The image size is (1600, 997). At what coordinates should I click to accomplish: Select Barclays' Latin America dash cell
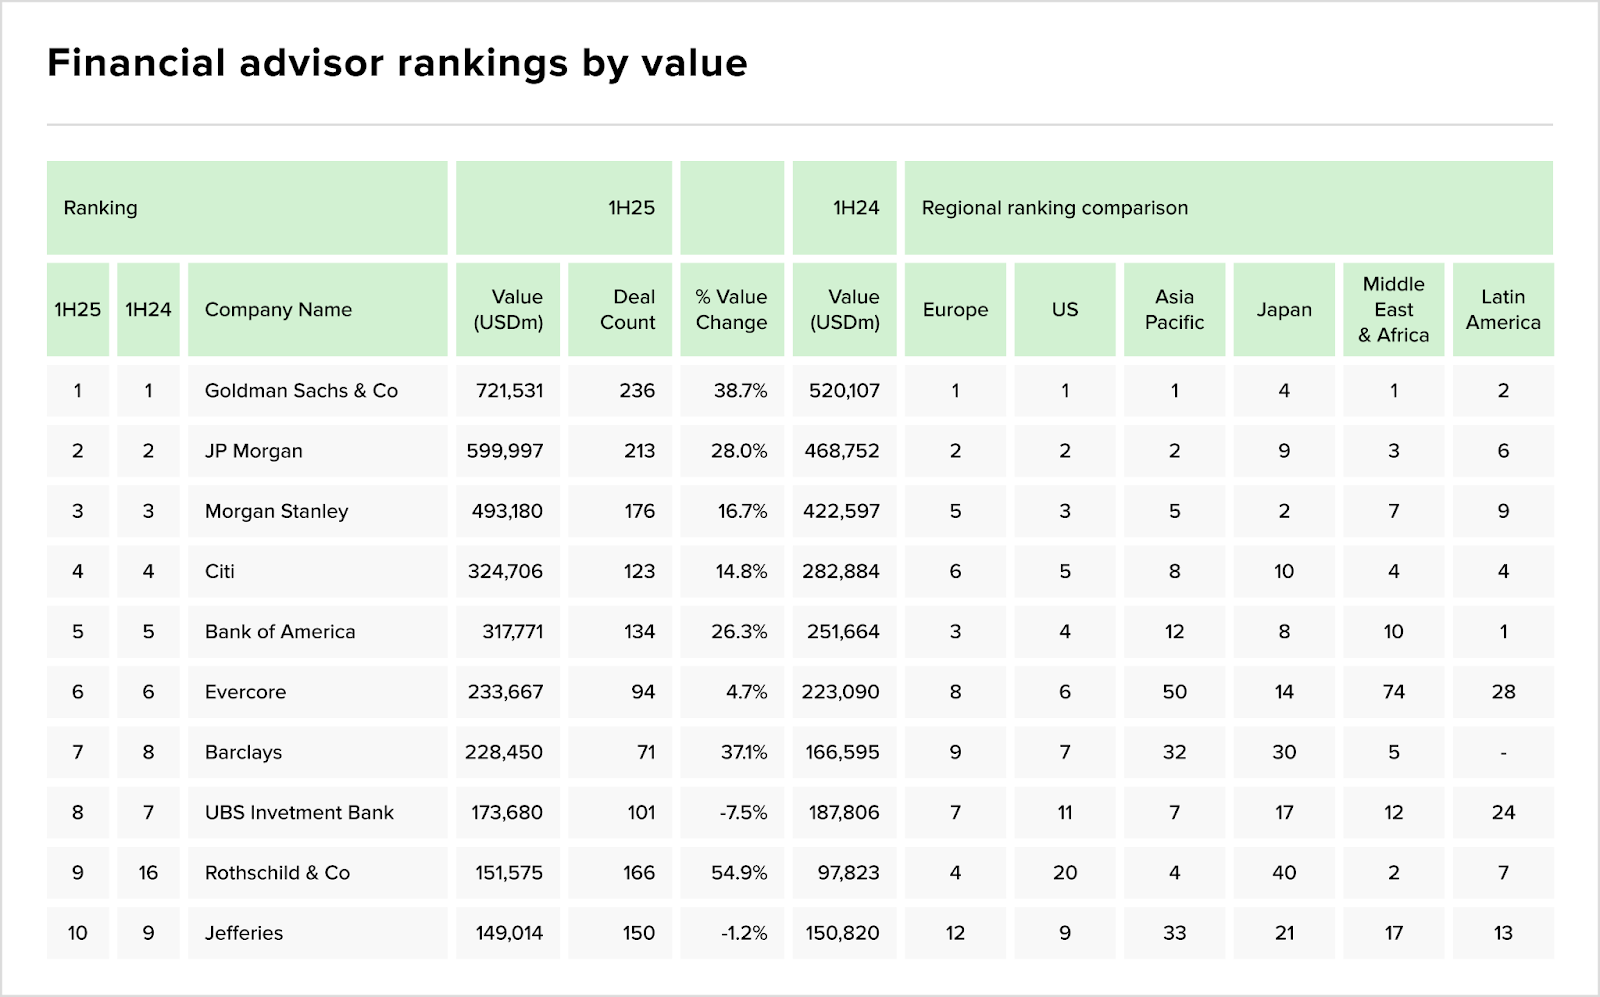[x=1503, y=752]
